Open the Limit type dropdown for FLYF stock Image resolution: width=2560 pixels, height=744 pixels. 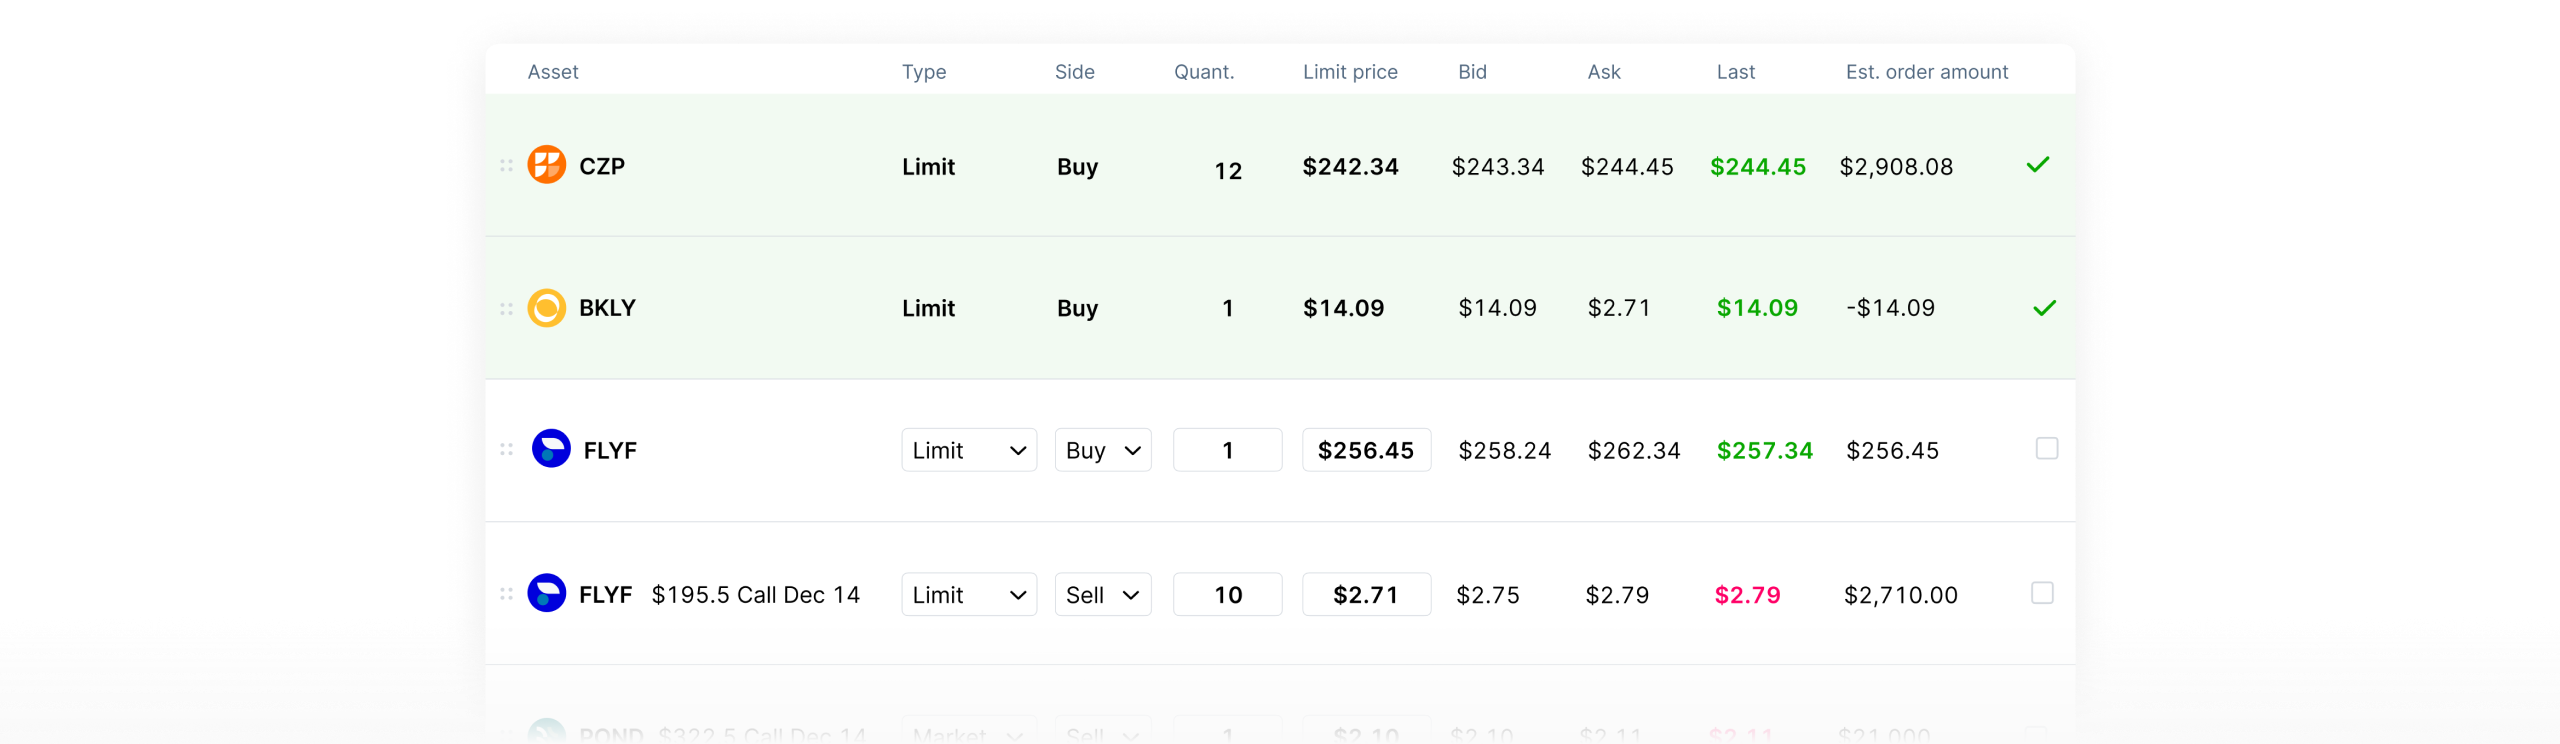(x=968, y=450)
